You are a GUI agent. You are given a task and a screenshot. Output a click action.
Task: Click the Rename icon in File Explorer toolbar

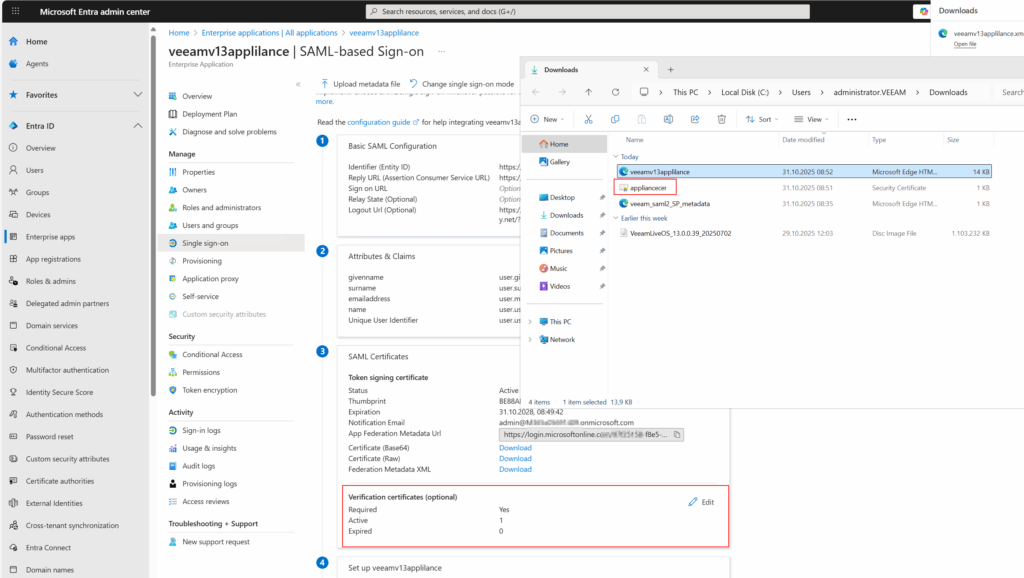pyautogui.click(x=668, y=119)
